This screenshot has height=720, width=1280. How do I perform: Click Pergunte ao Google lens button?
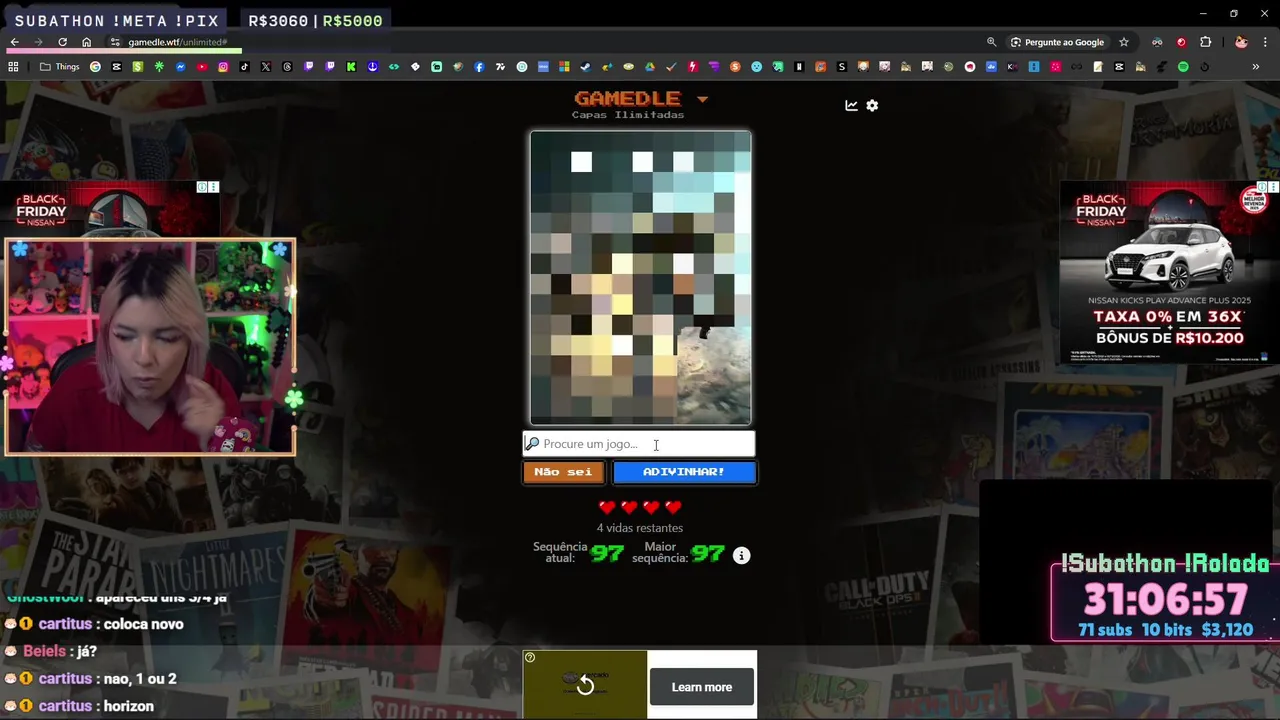pyautogui.click(x=1057, y=42)
